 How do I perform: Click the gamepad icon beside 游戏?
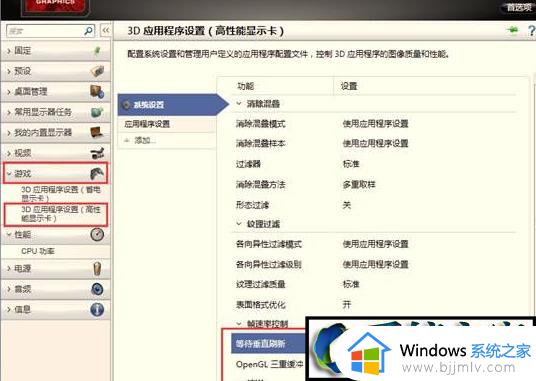pos(97,174)
